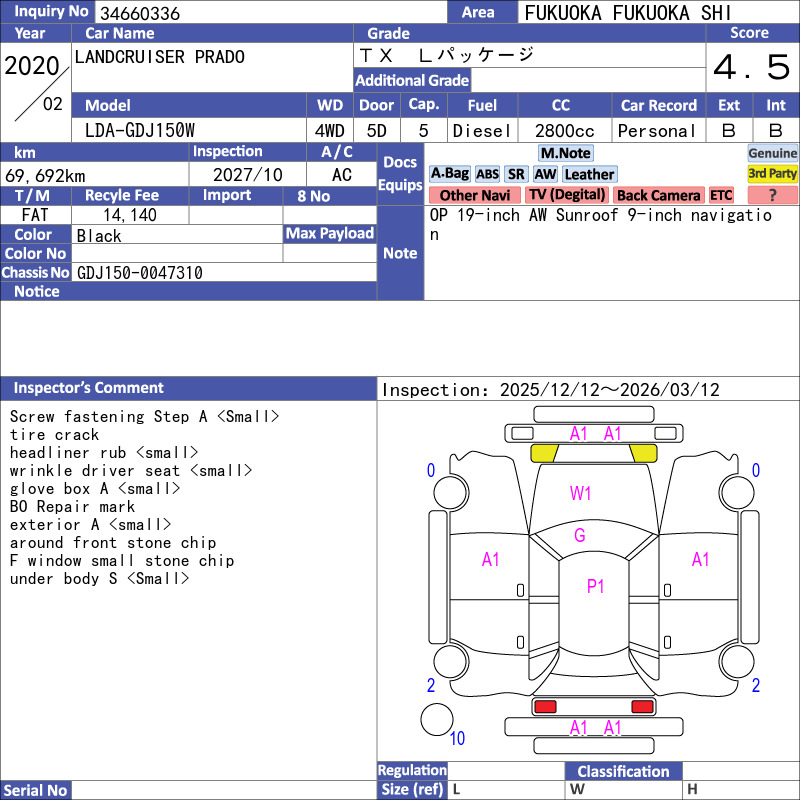800x800 pixels.
Task: Click the Other Navi equipment tag
Action: (x=475, y=195)
